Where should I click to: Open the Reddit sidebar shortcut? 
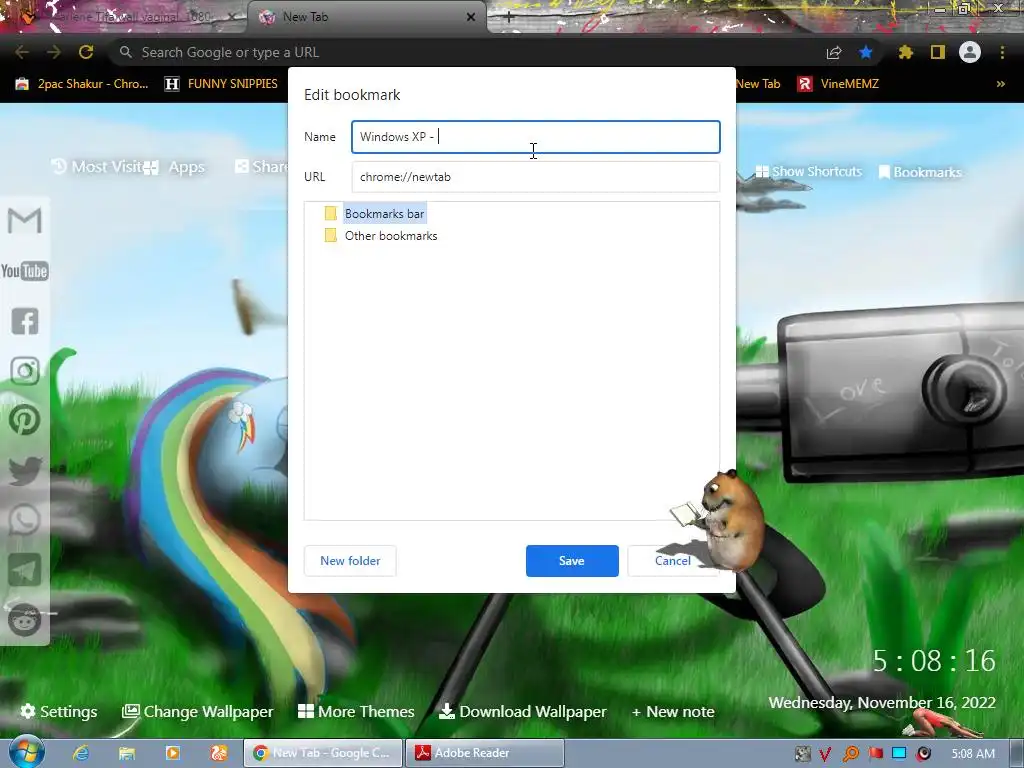(25, 620)
